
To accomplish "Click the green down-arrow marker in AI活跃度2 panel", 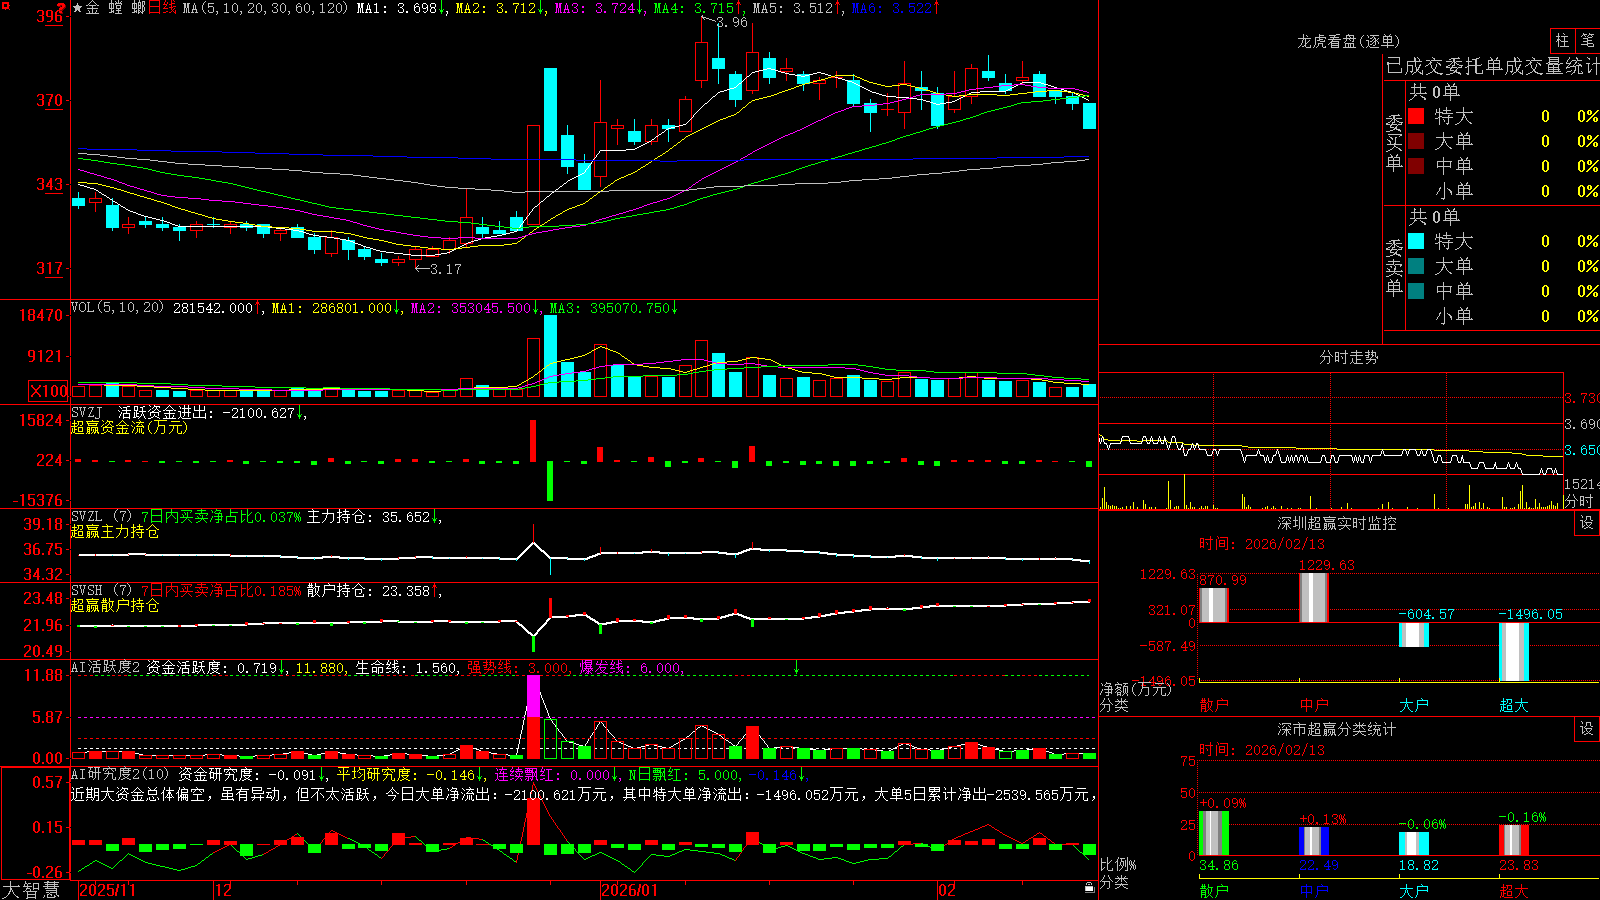I will point(797,667).
